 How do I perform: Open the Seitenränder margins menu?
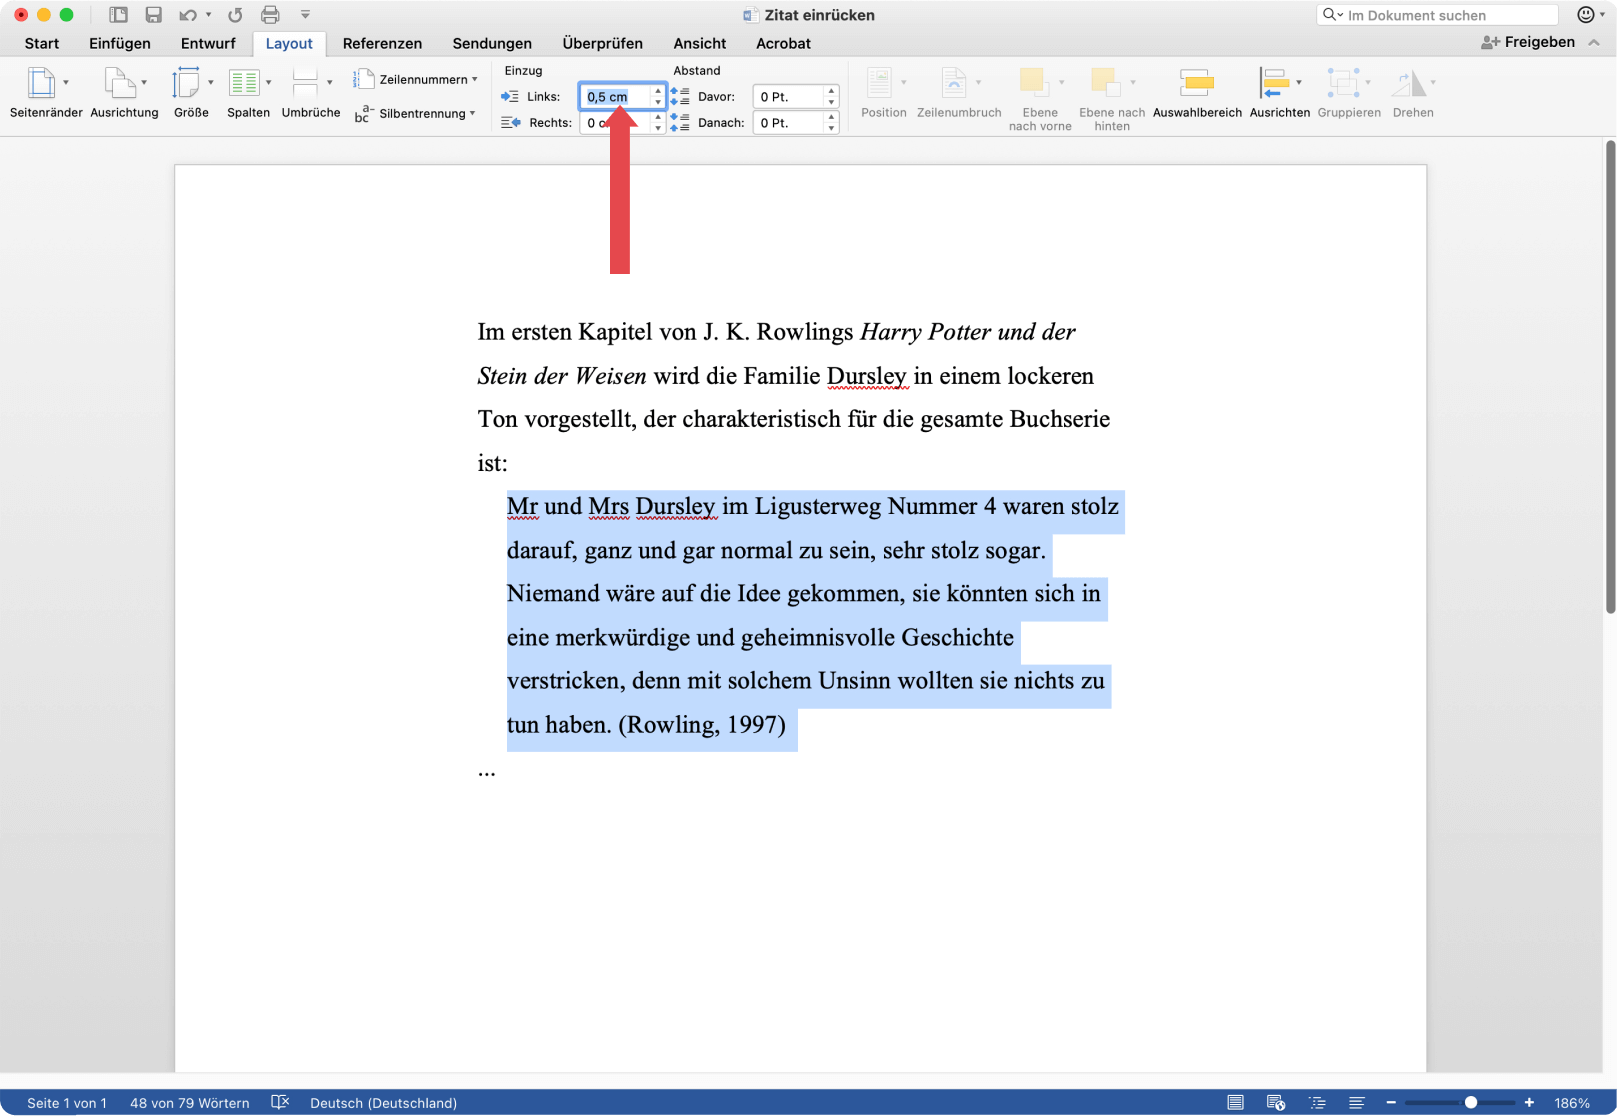(x=46, y=93)
